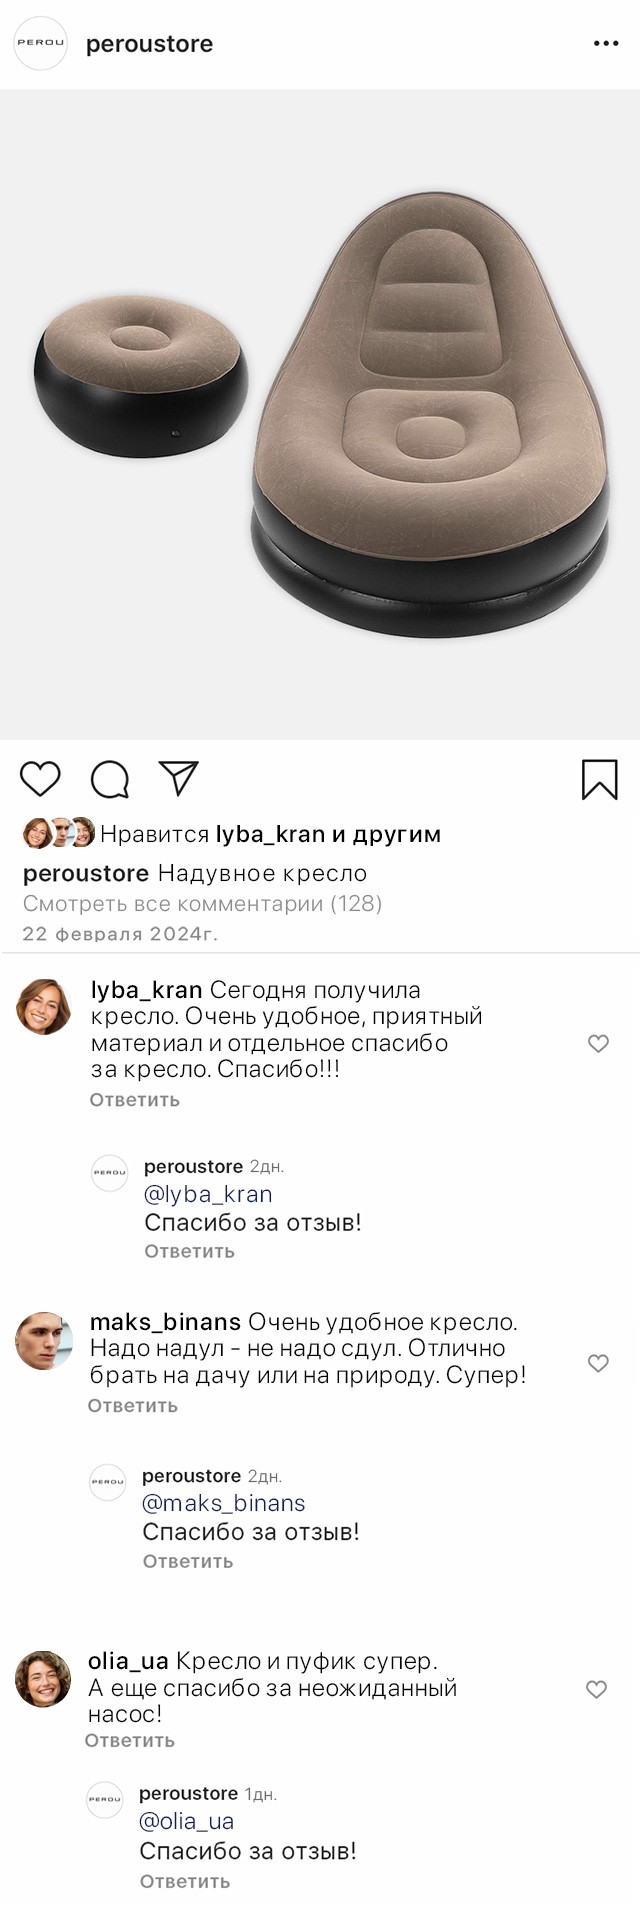
Task: Expand all 128 comments
Action: [x=202, y=904]
